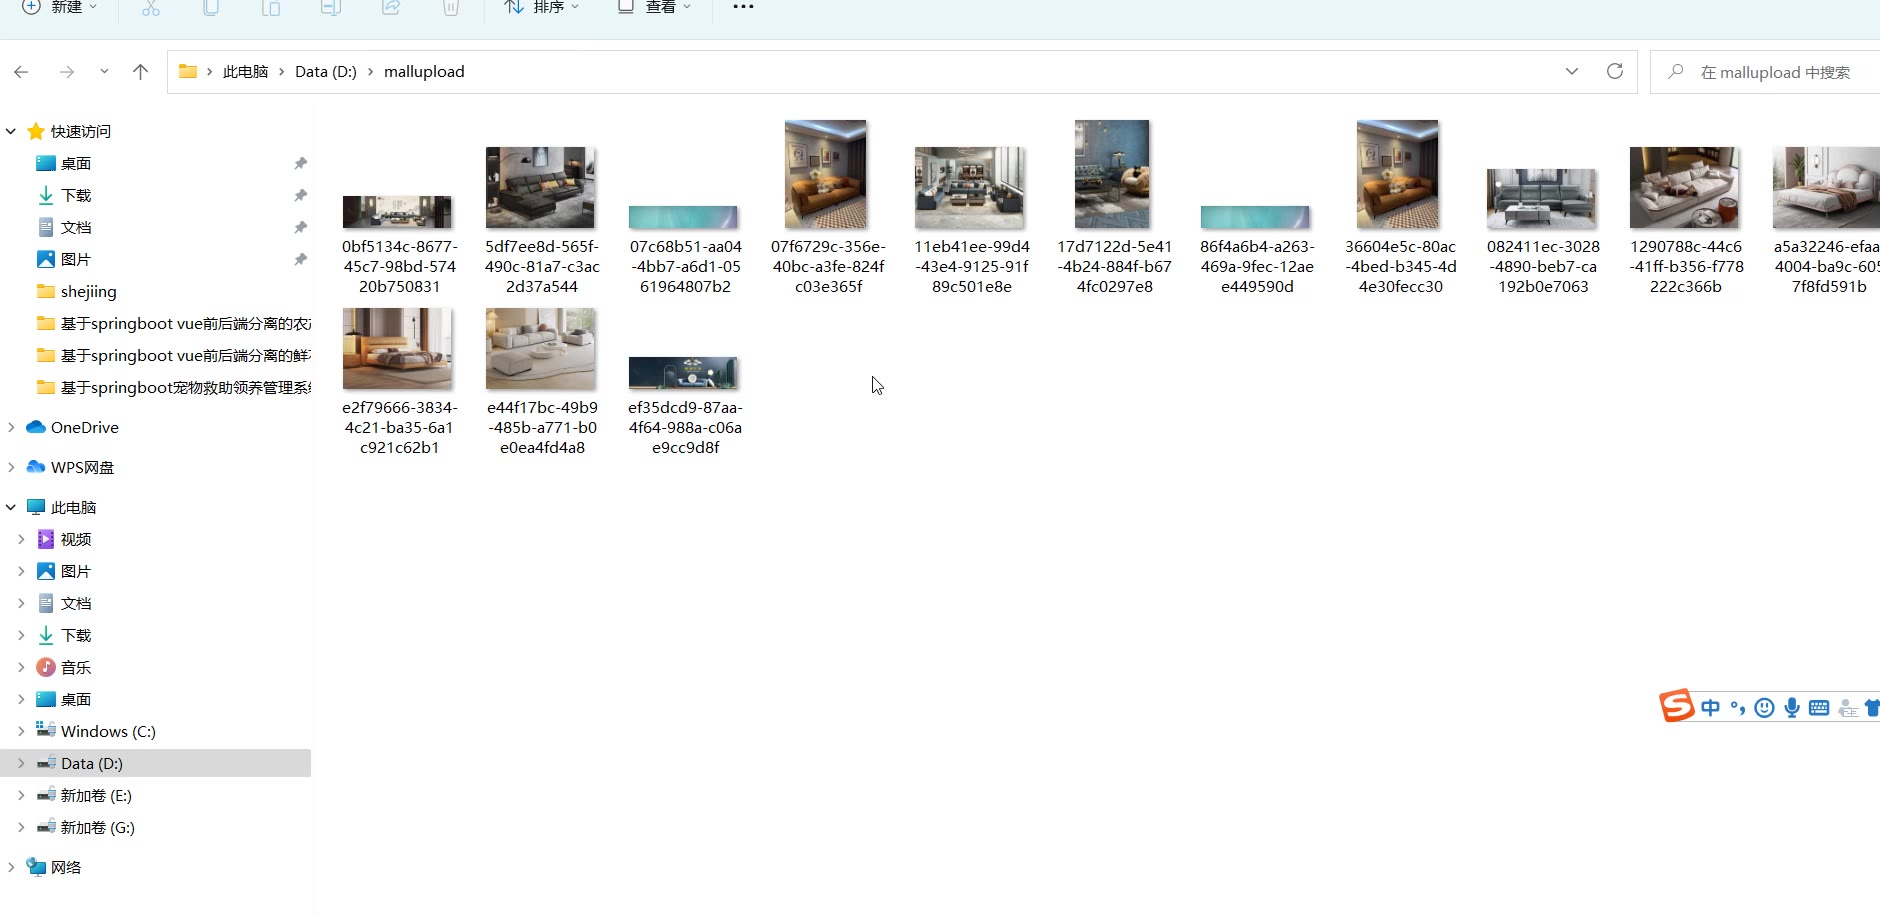
Task: Toggle IME punctuation mode button
Action: [x=1738, y=708]
